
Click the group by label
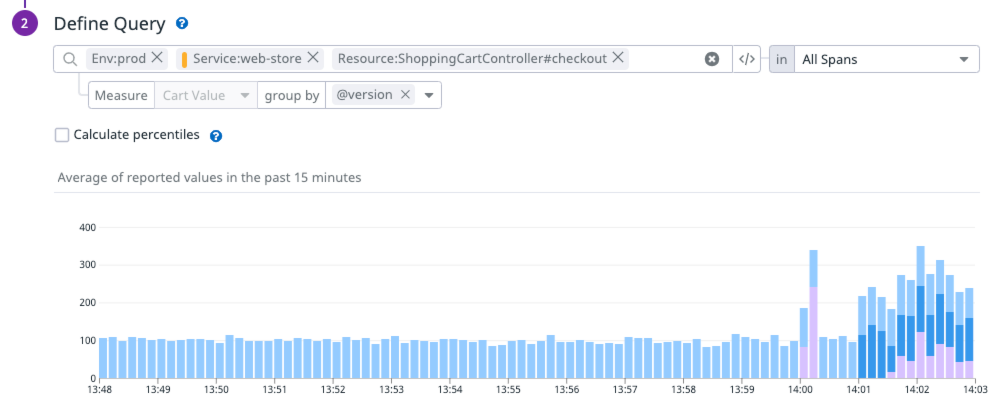[x=292, y=95]
